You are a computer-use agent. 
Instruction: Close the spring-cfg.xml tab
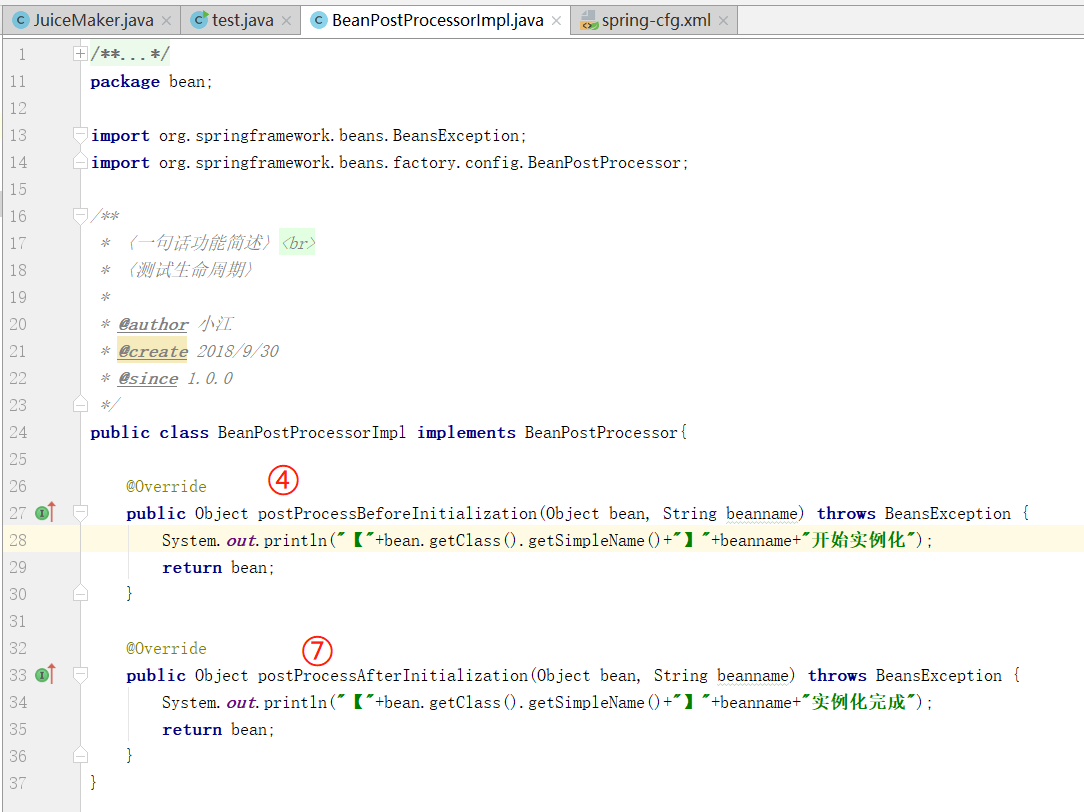[722, 21]
